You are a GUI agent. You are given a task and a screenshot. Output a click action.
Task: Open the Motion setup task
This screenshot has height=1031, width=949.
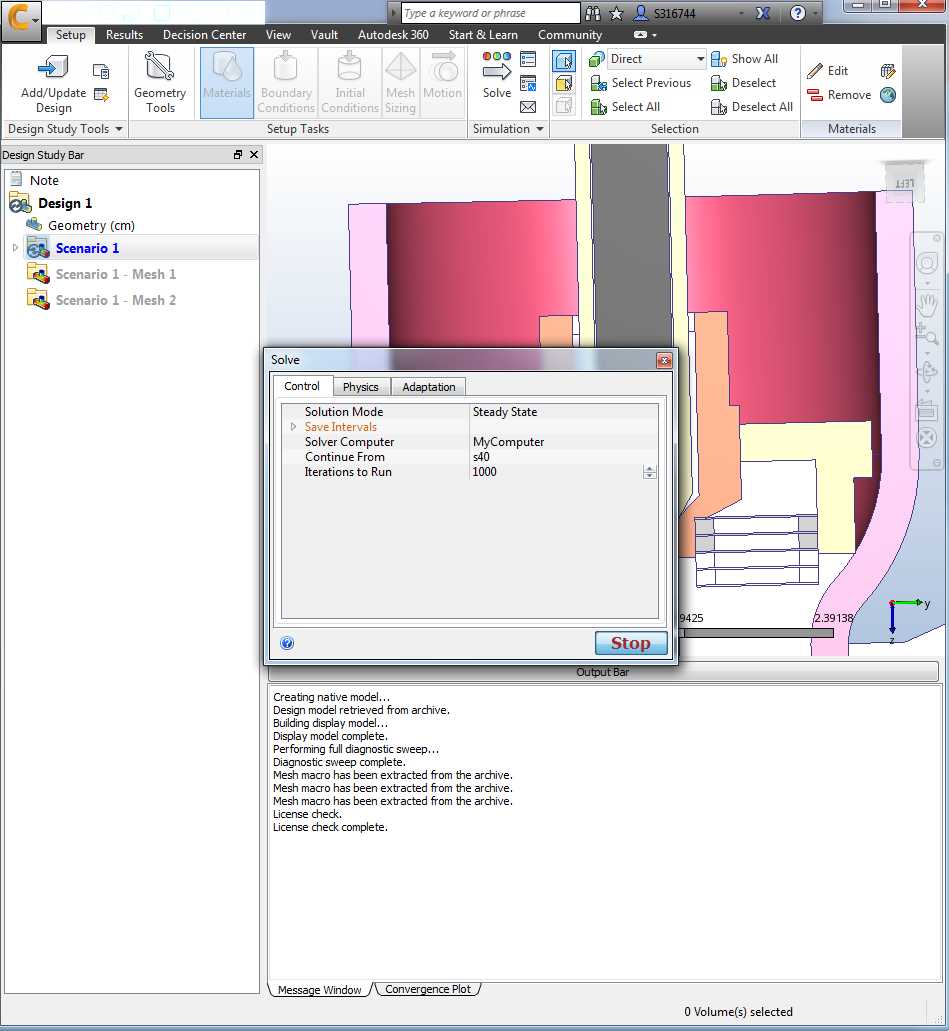coord(443,80)
